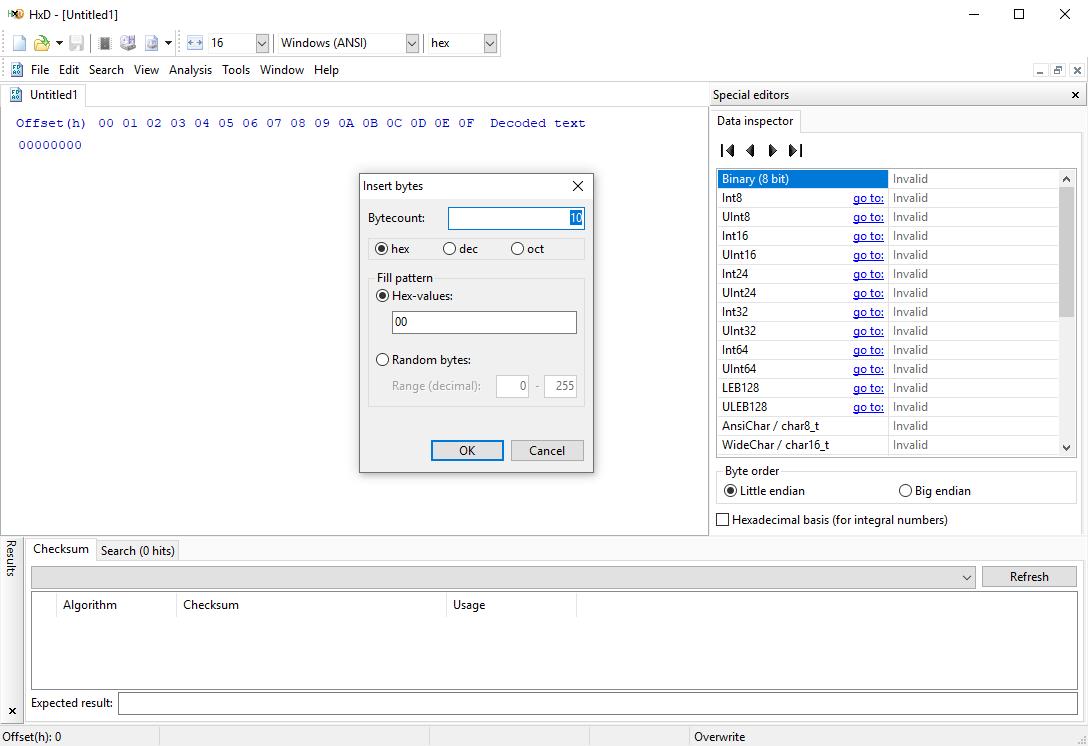Click the Hex-values input field

pos(484,322)
